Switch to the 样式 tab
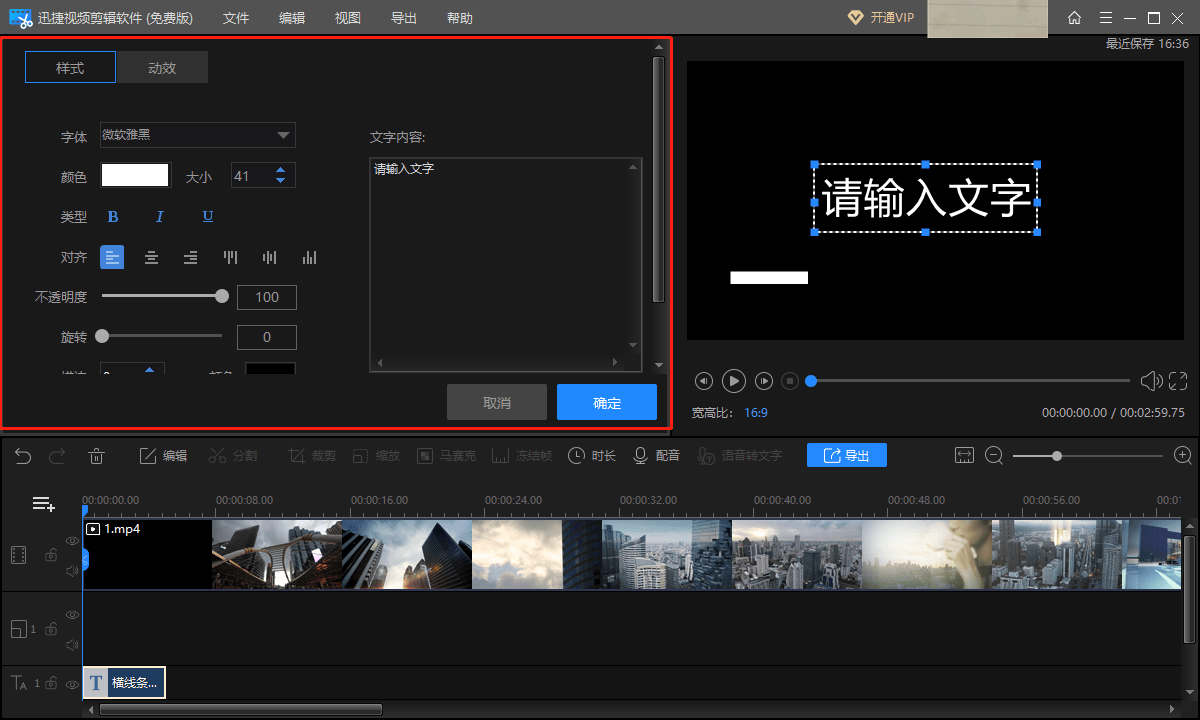 [x=70, y=67]
